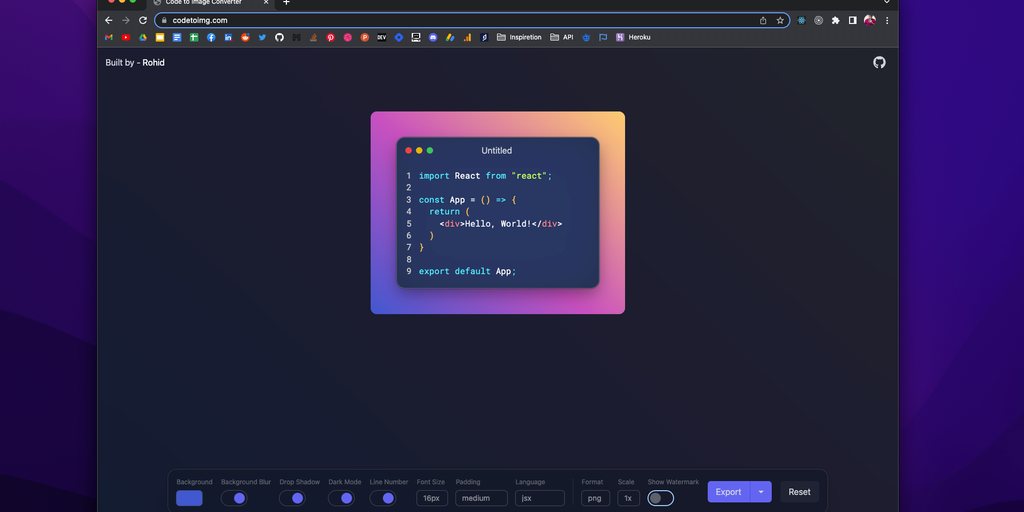1024x512 pixels.
Task: Open the Gmail bookmark icon
Action: pyautogui.click(x=109, y=37)
